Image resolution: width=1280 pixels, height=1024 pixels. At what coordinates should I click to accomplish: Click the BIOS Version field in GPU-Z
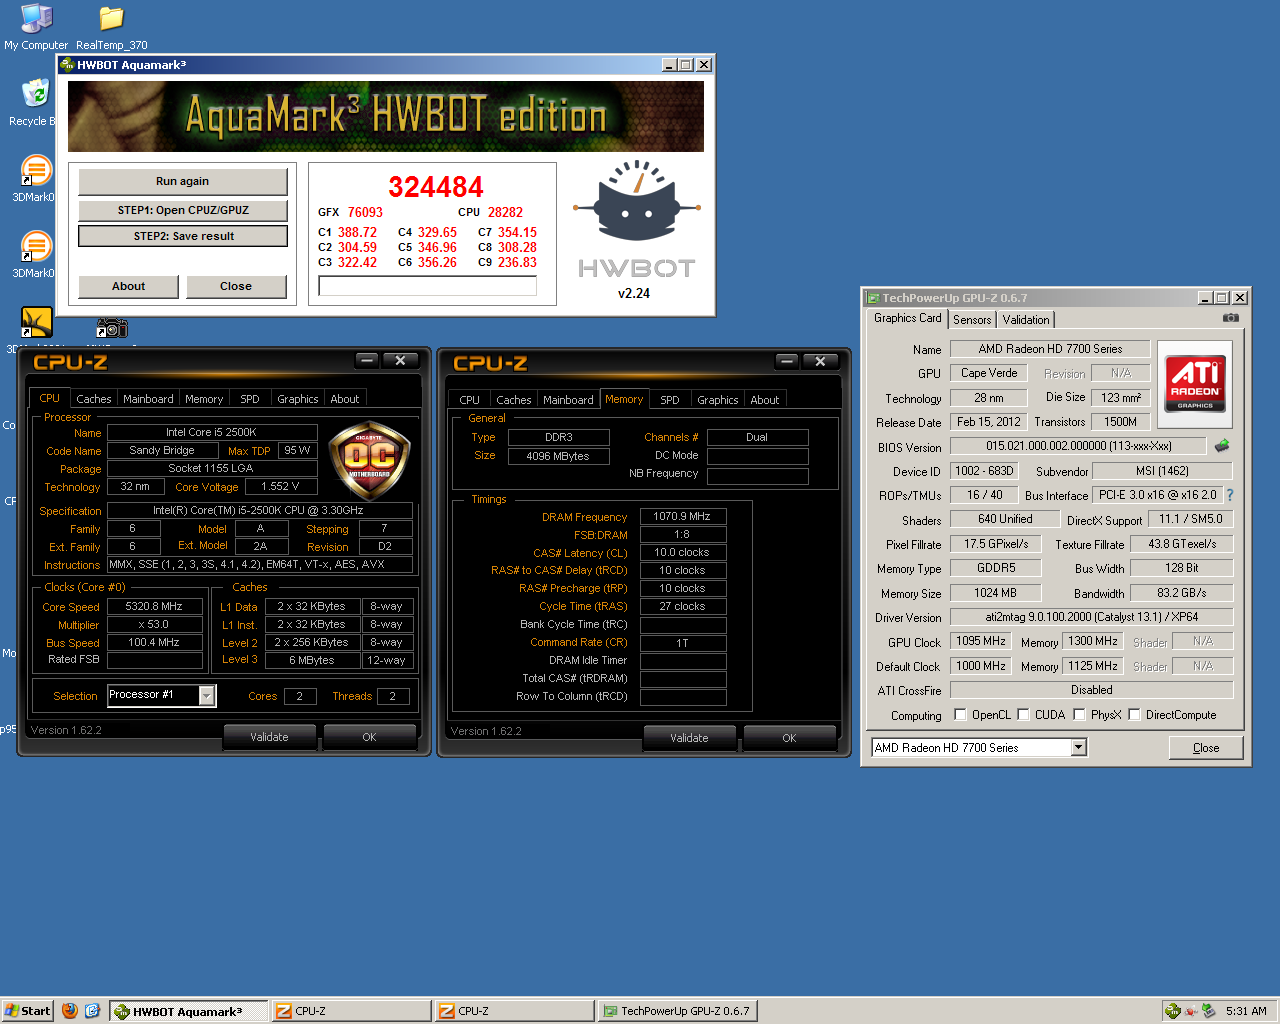pyautogui.click(x=1078, y=446)
